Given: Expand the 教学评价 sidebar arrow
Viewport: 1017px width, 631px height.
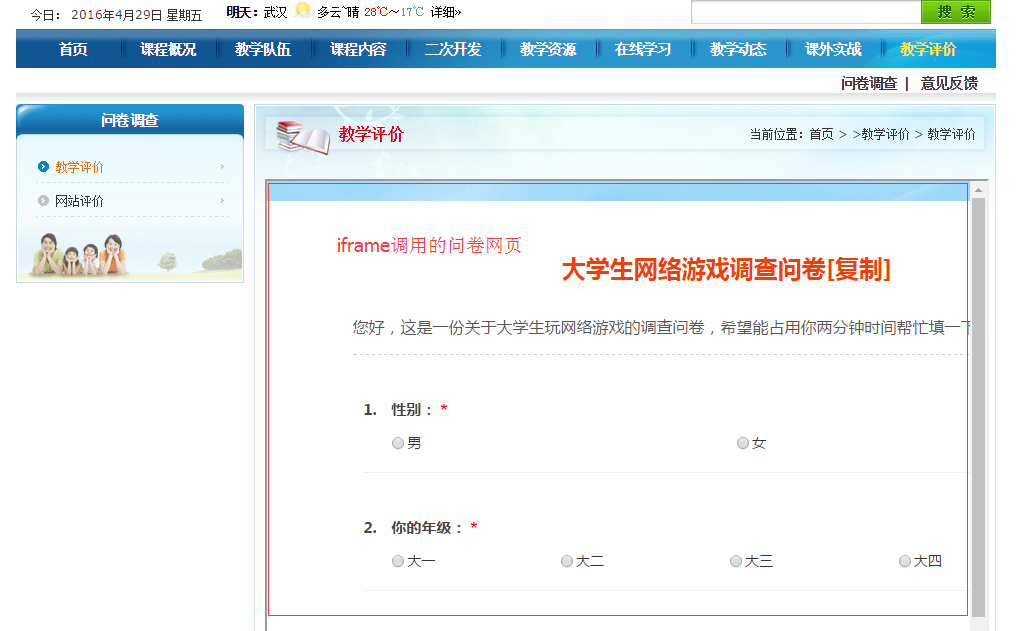Looking at the screenshot, I should [222, 167].
